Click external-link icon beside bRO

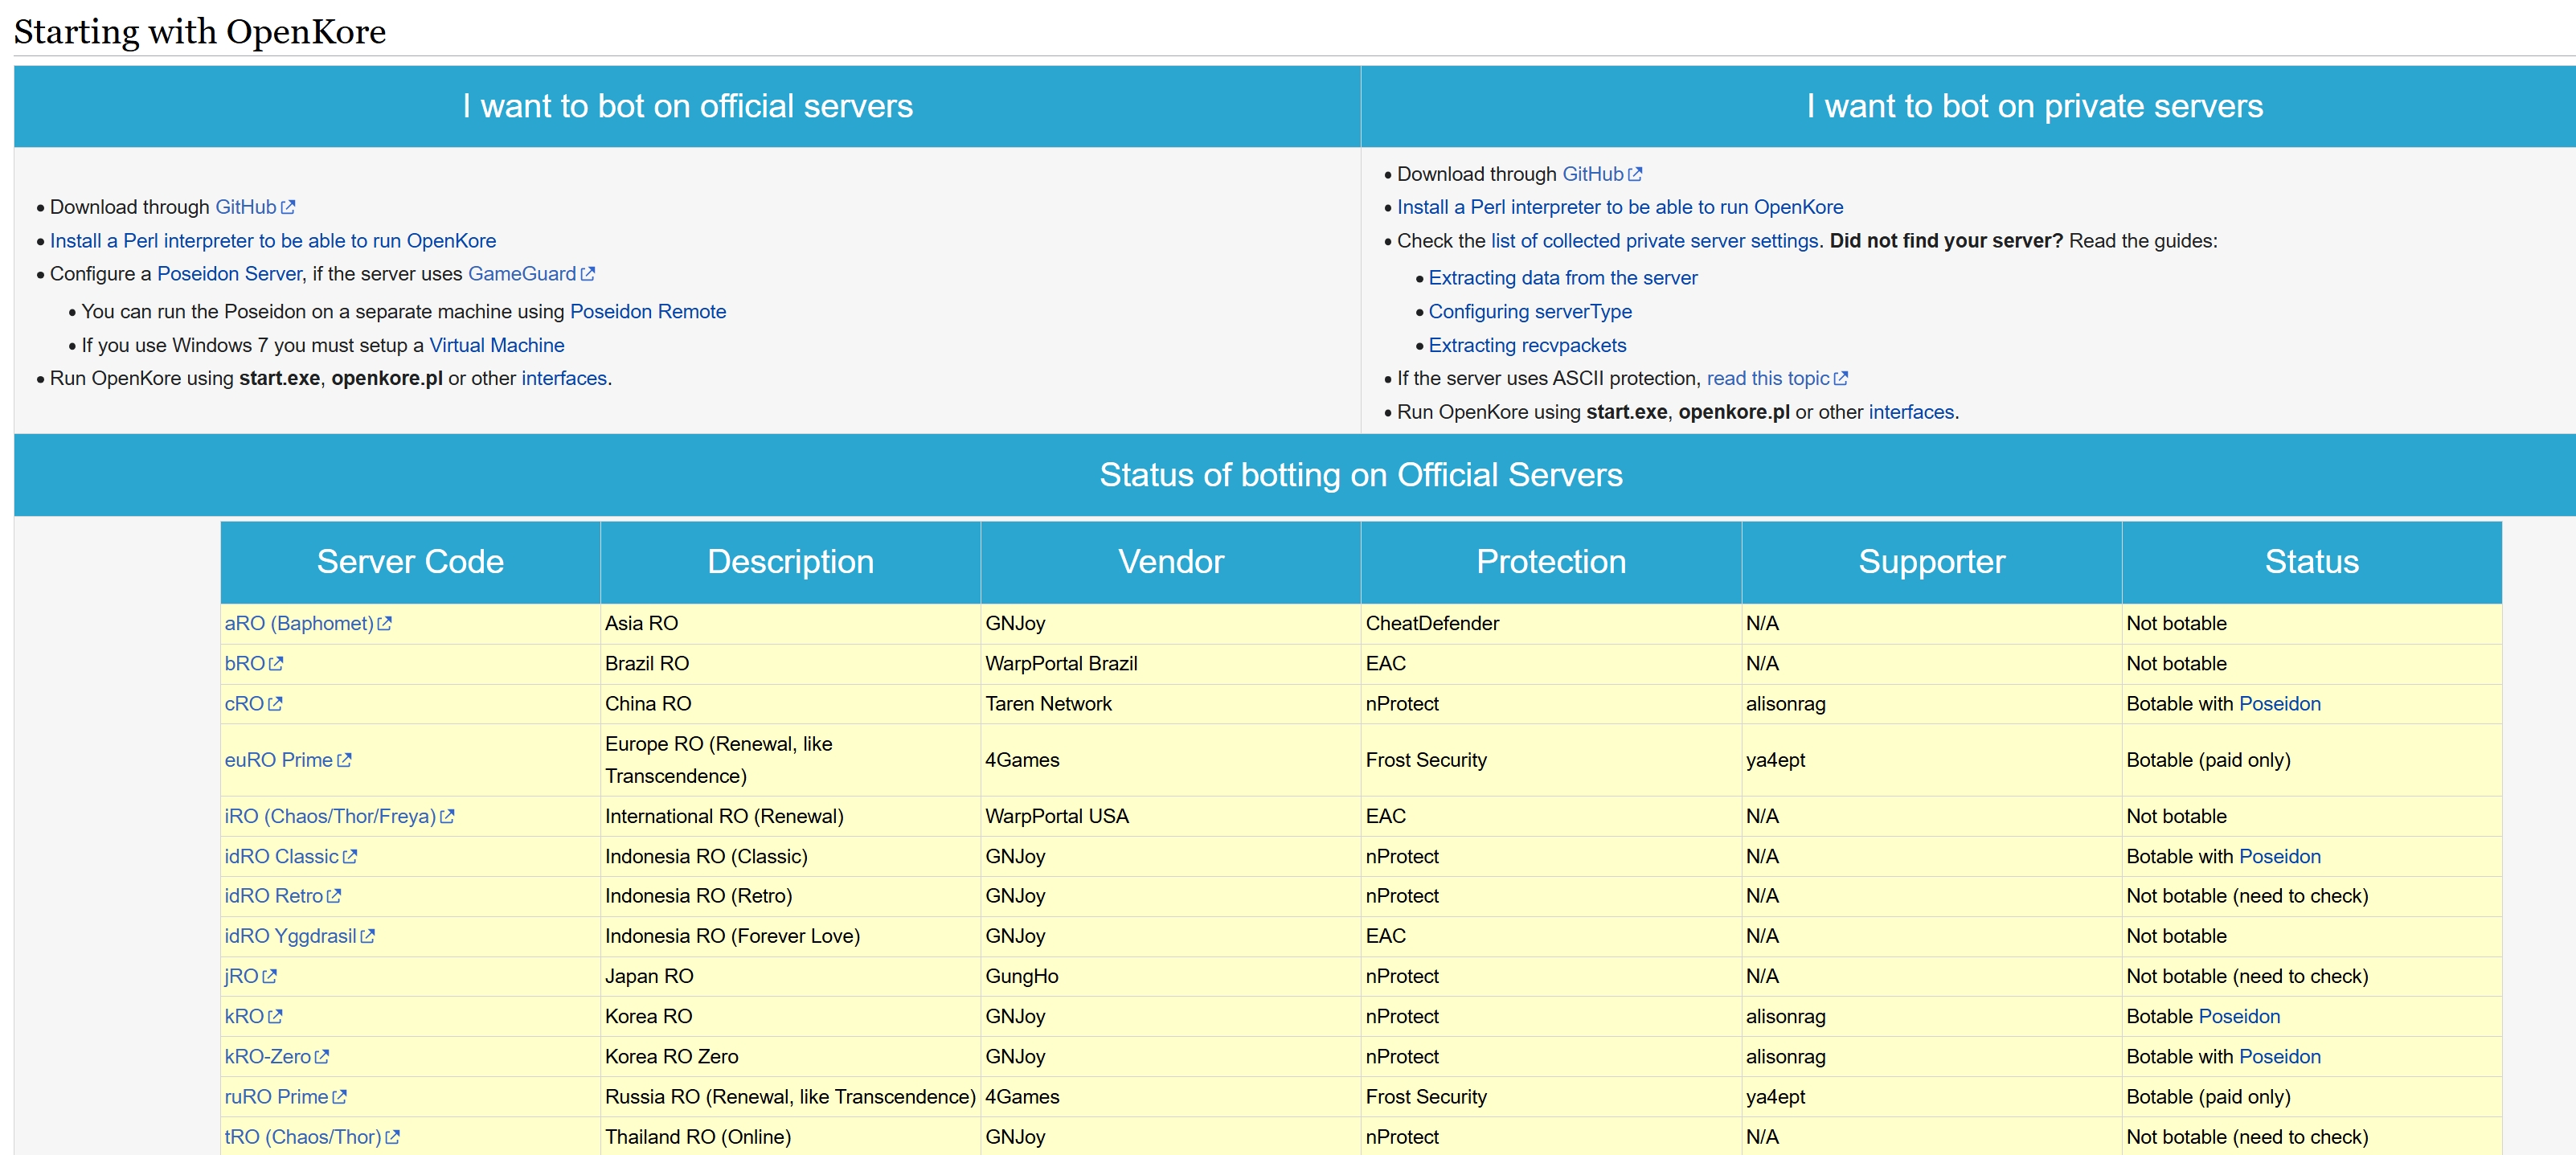(276, 663)
